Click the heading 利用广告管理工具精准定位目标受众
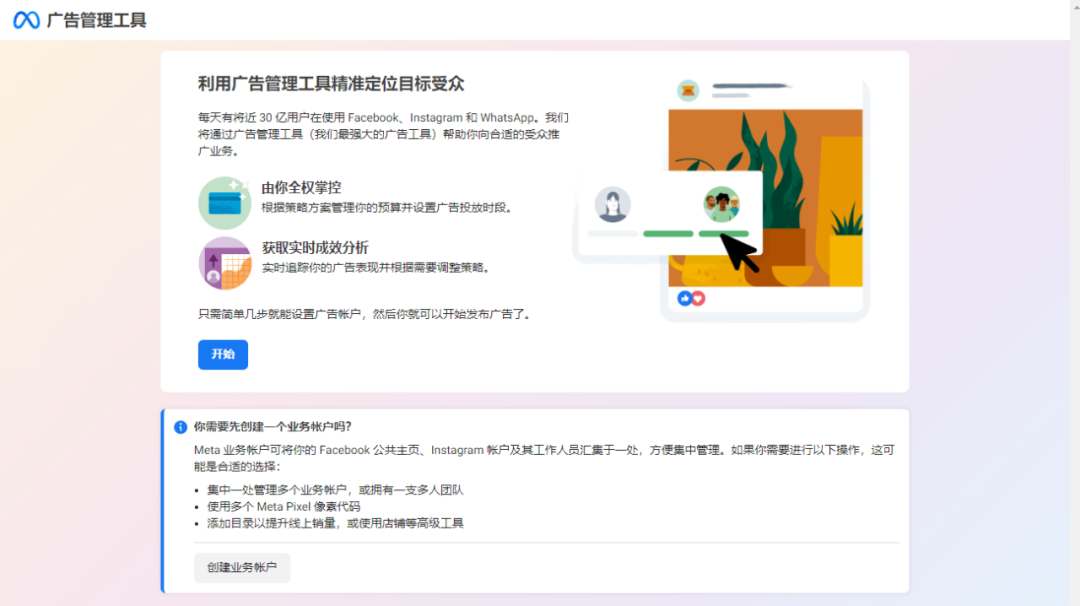 331,84
